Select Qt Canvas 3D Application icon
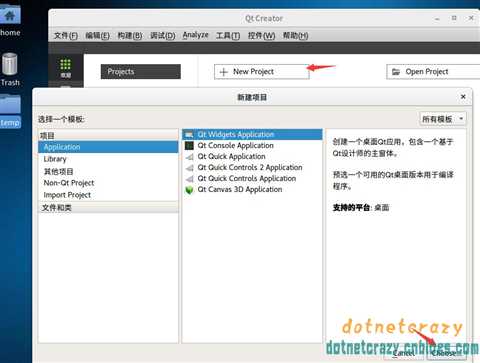 pos(189,190)
